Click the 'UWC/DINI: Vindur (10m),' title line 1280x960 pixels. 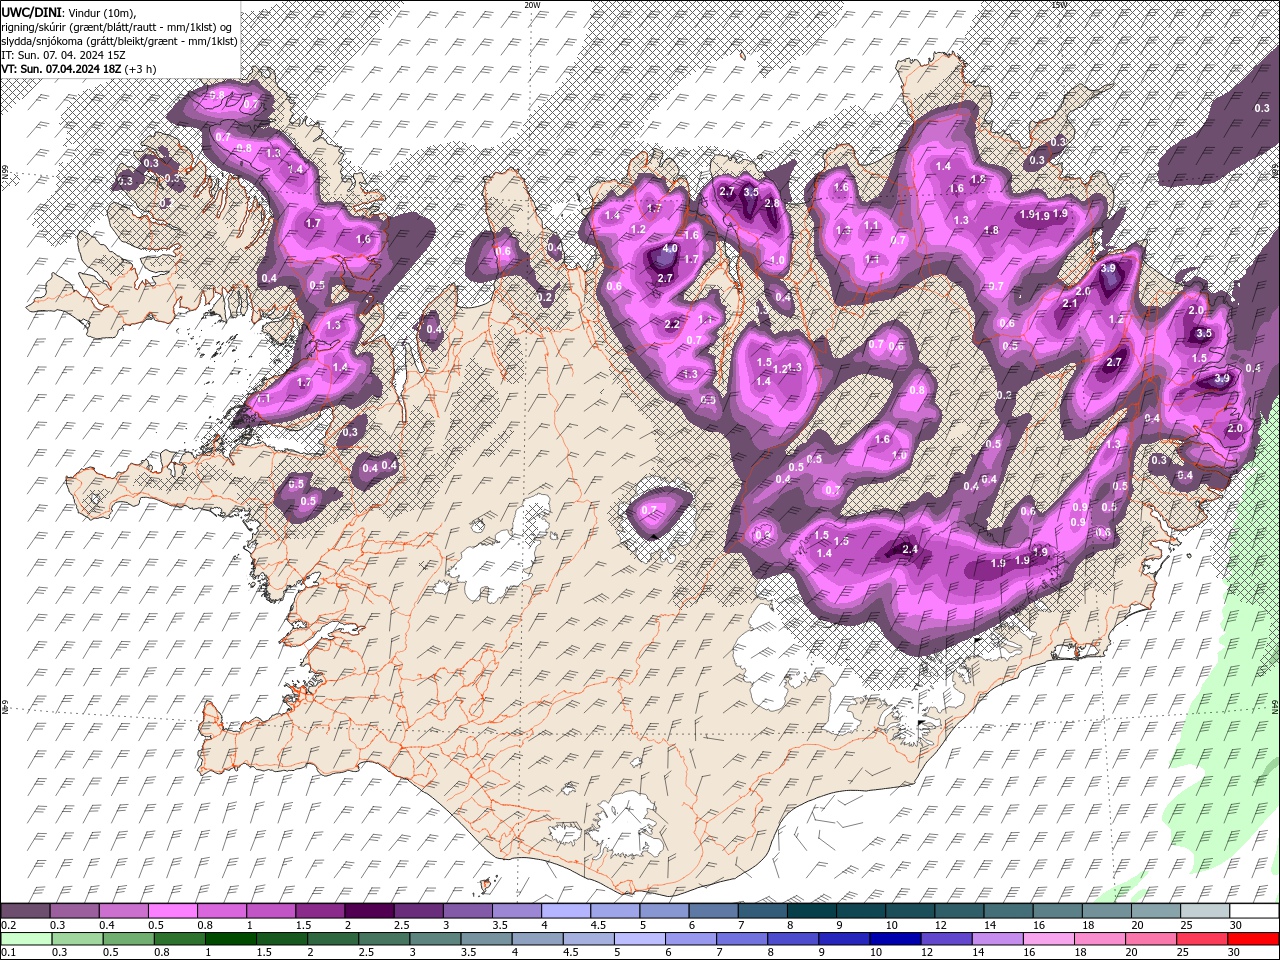pos(68,11)
